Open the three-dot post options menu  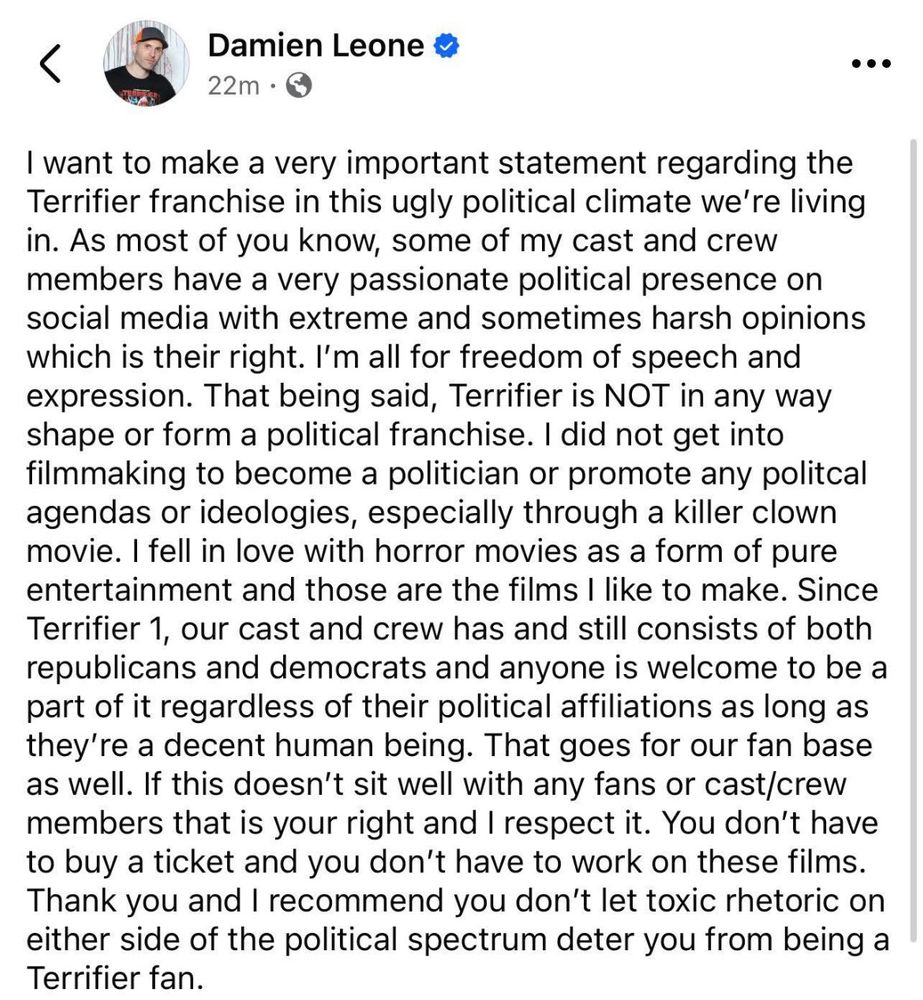tap(869, 63)
